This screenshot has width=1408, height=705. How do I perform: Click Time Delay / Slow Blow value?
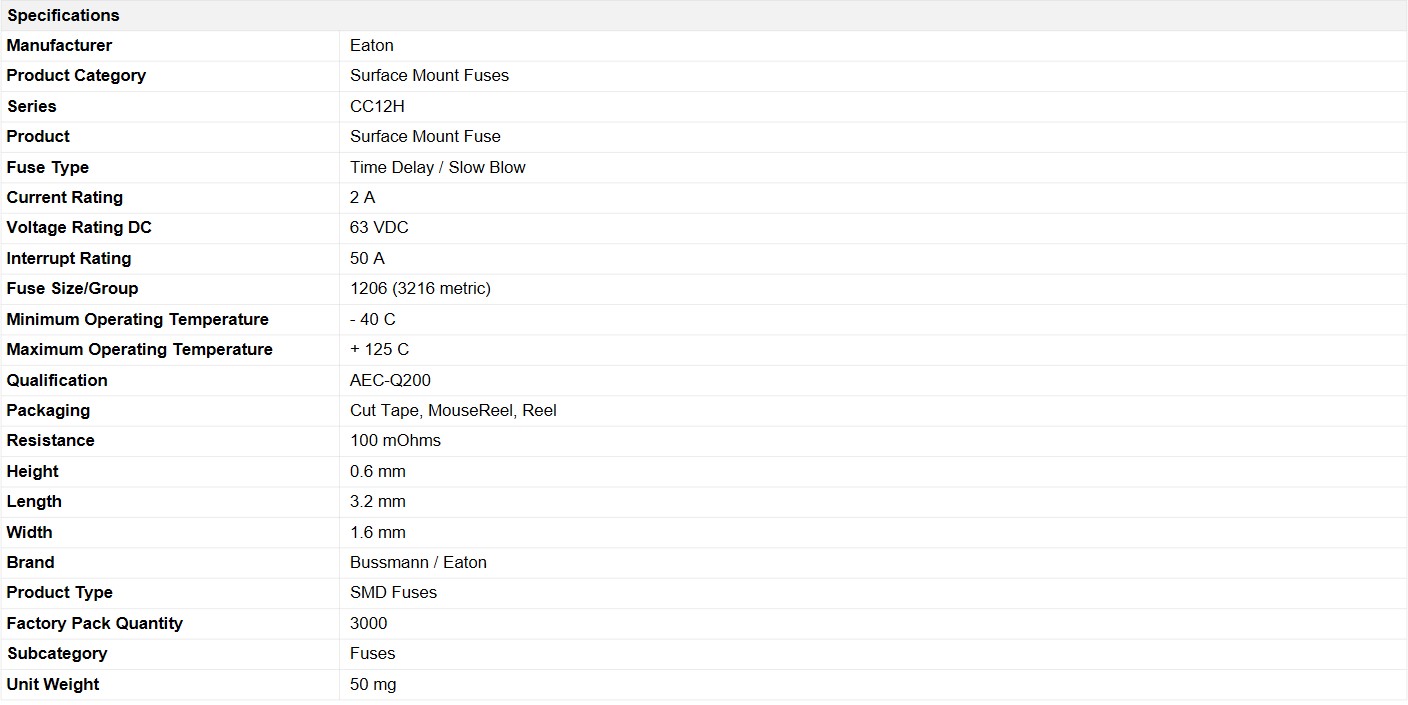coord(437,167)
